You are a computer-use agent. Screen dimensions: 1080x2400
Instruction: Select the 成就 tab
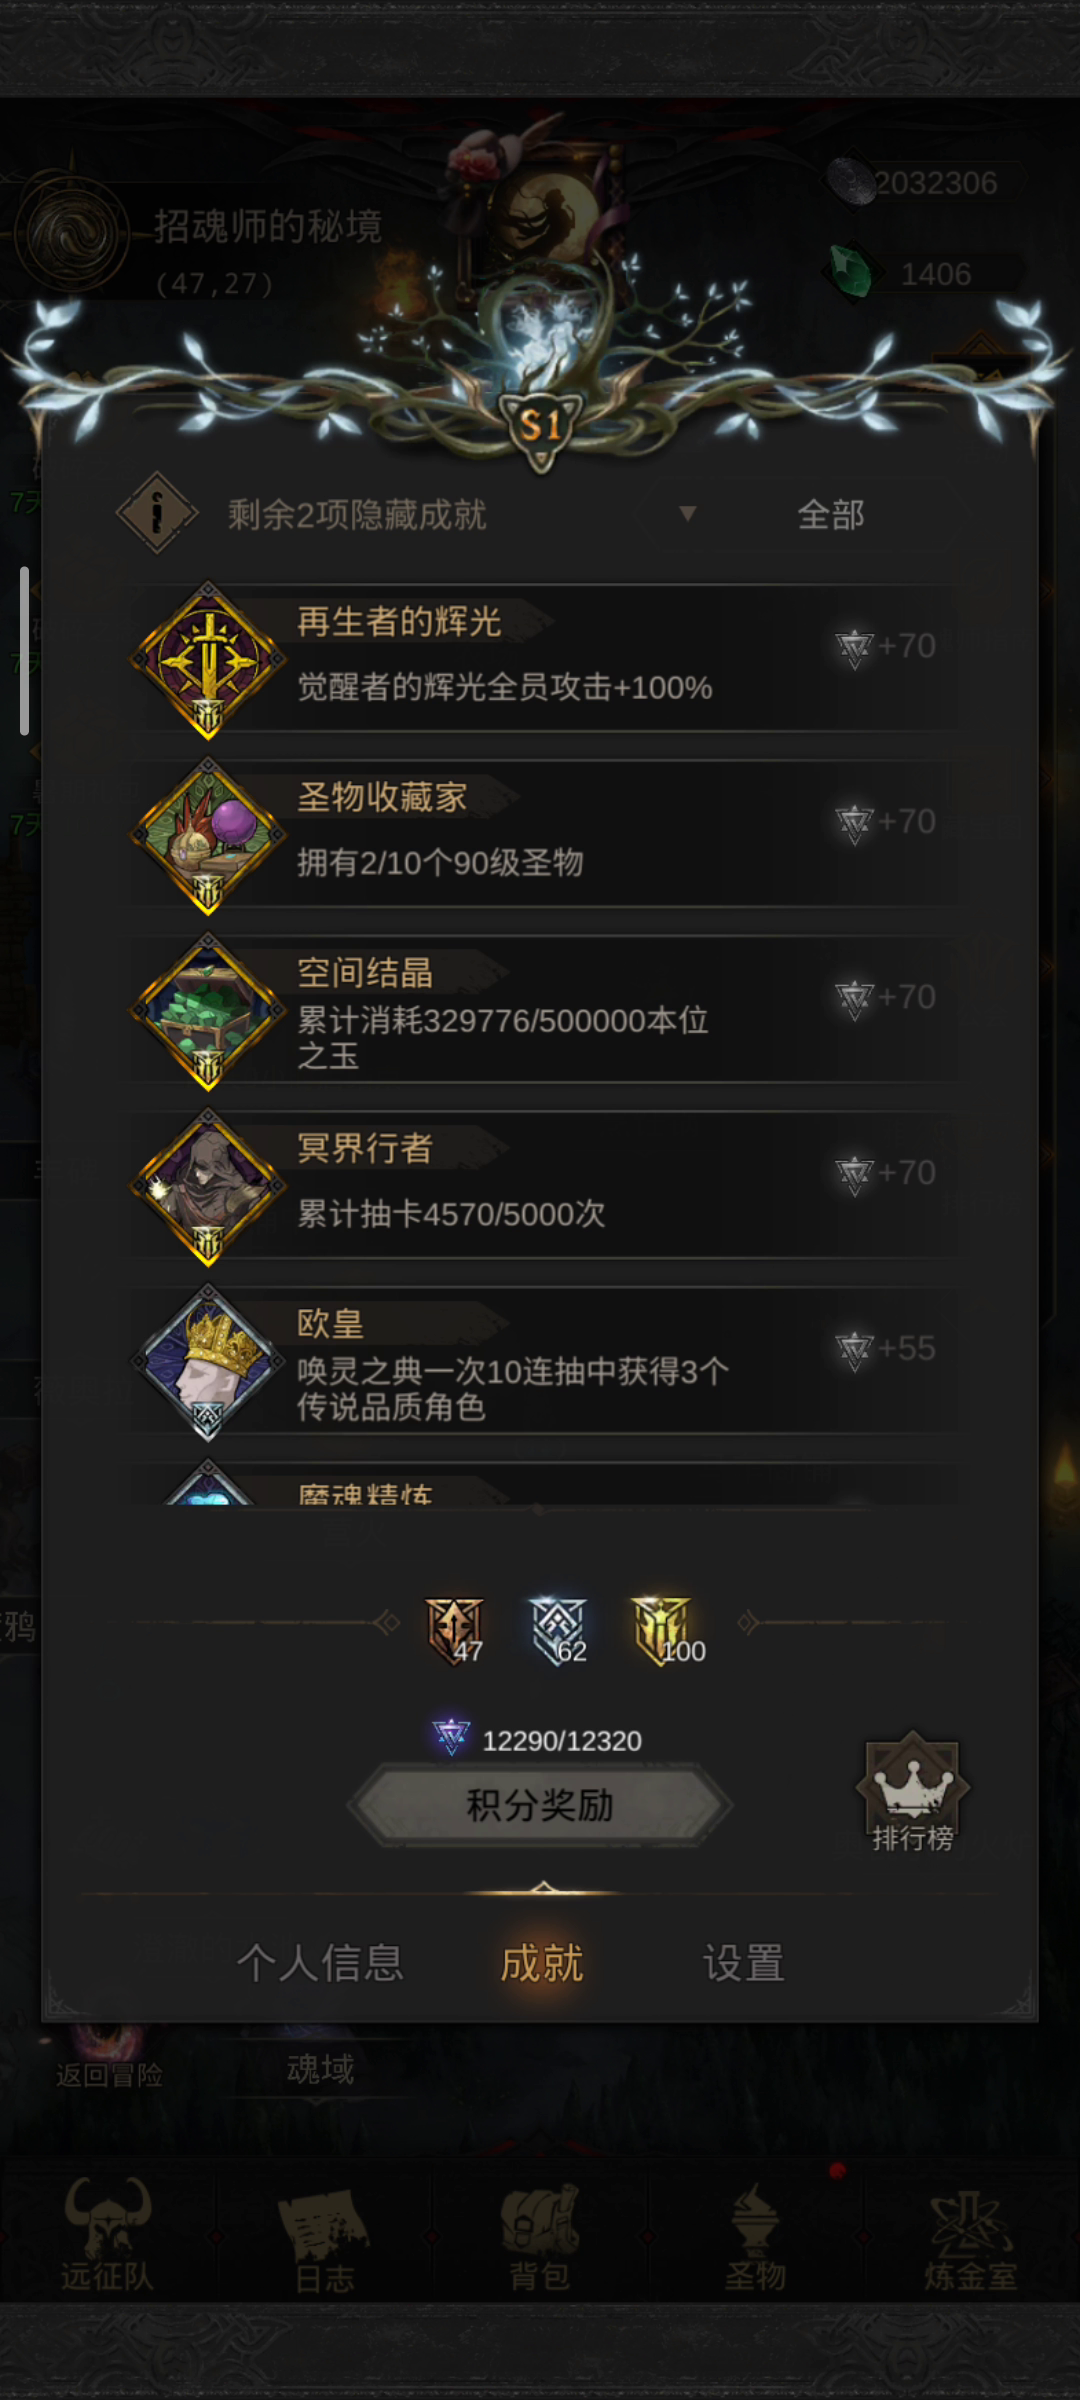point(541,1963)
